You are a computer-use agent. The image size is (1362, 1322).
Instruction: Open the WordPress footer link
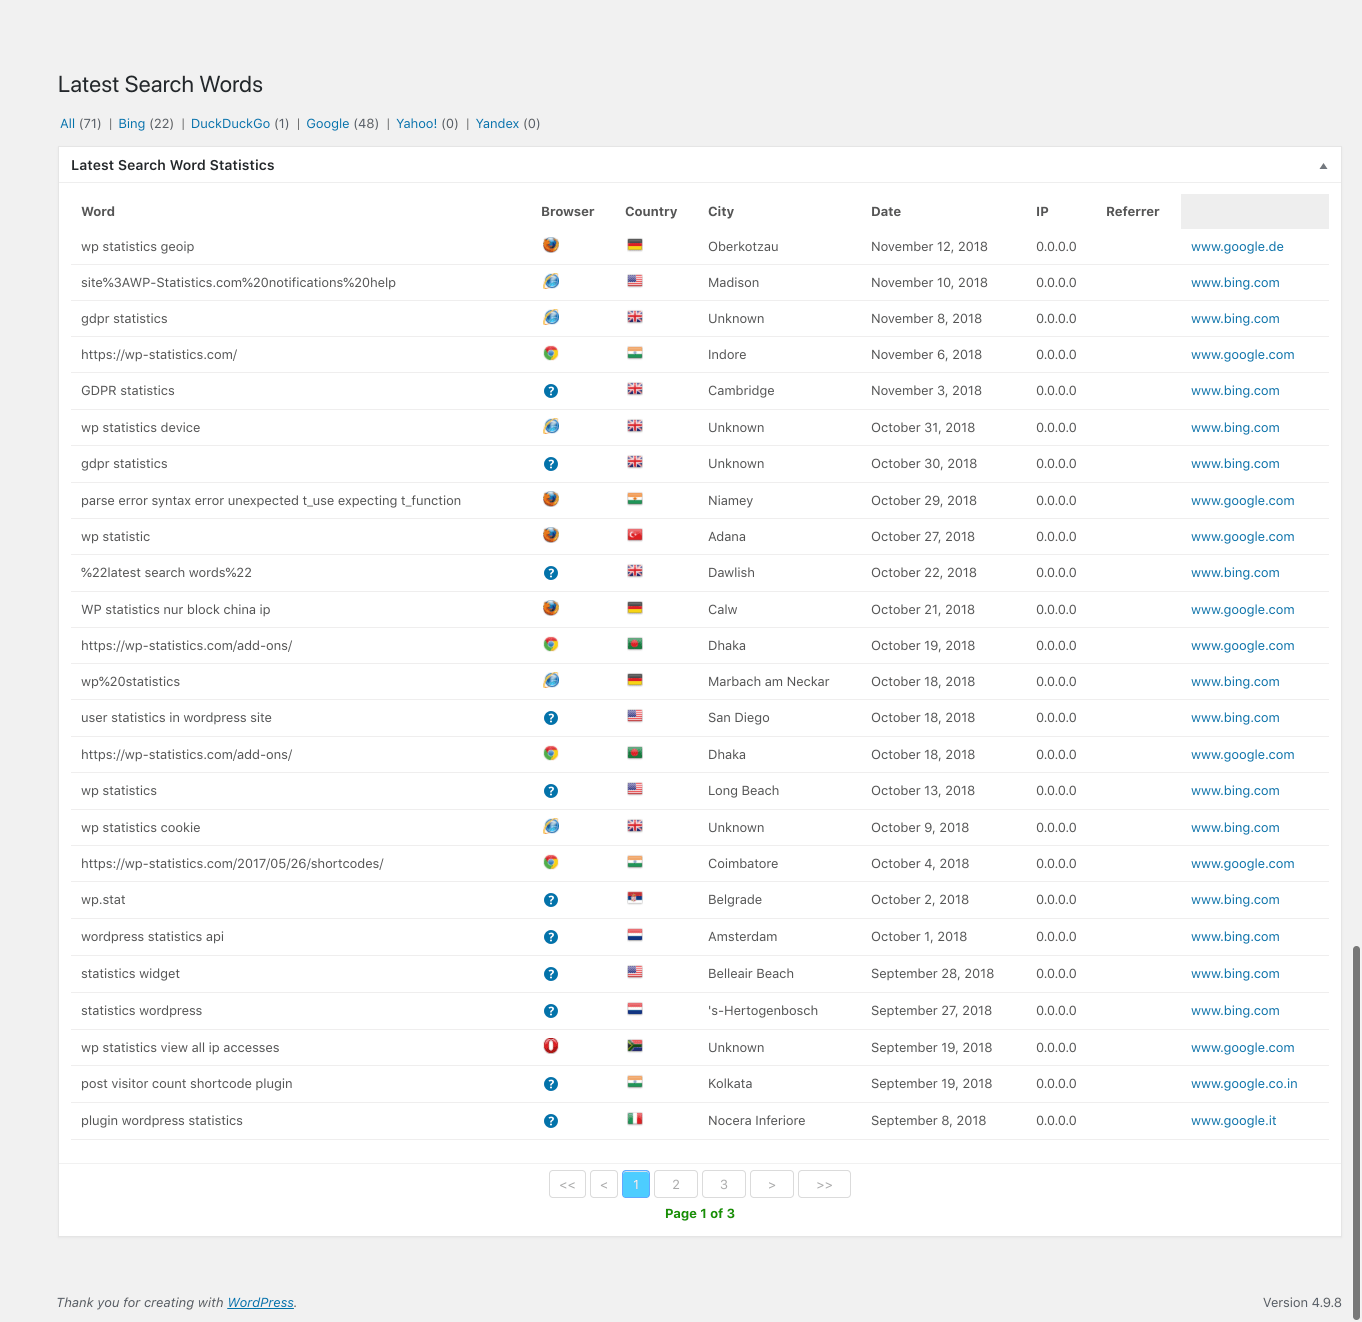[x=260, y=1302]
